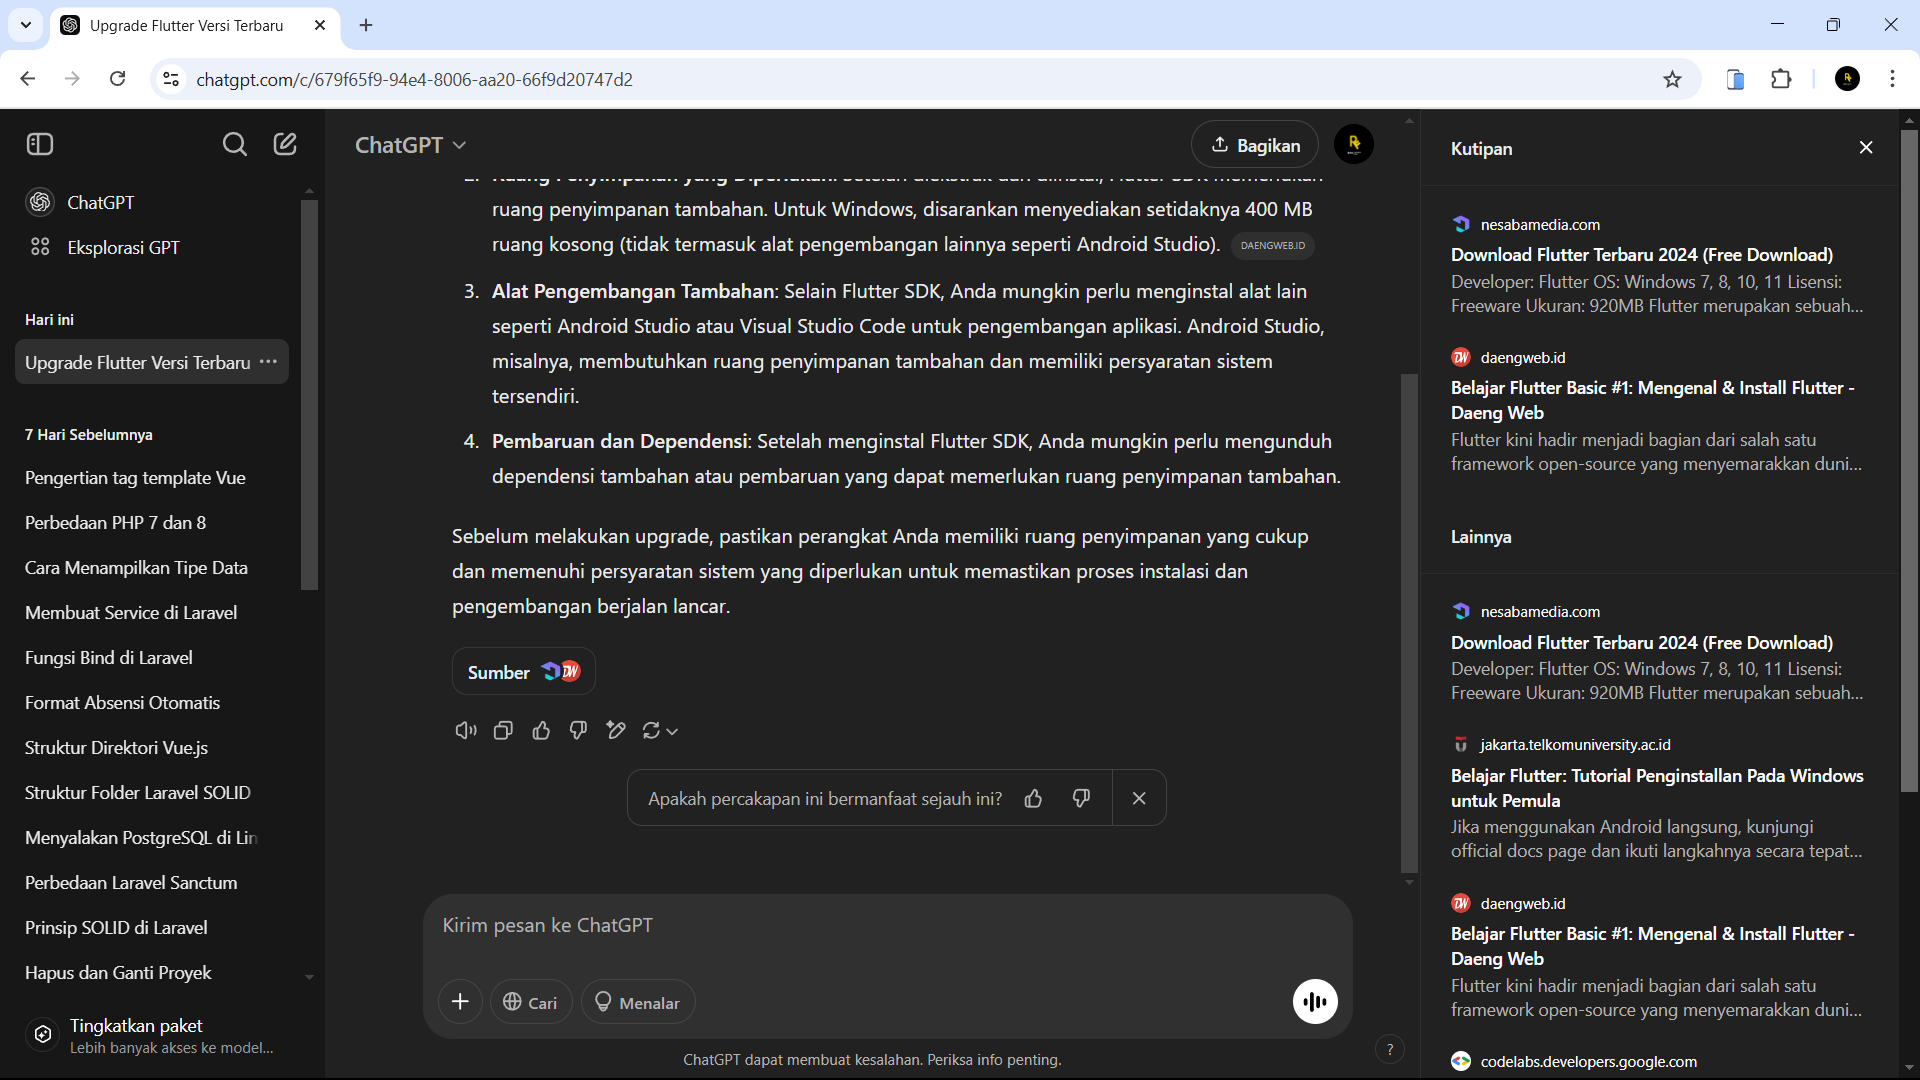The width and height of the screenshot is (1920, 1080).
Task: Open codelabs.developers.google.com source entry
Action: (x=1588, y=1062)
